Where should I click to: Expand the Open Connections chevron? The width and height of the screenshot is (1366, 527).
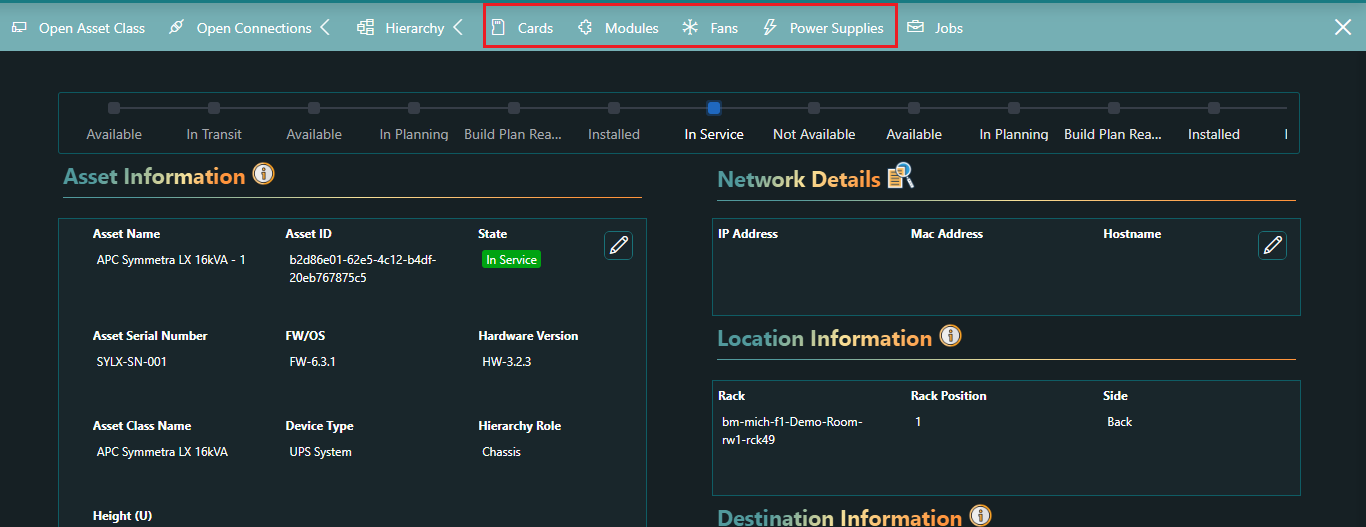tap(325, 28)
